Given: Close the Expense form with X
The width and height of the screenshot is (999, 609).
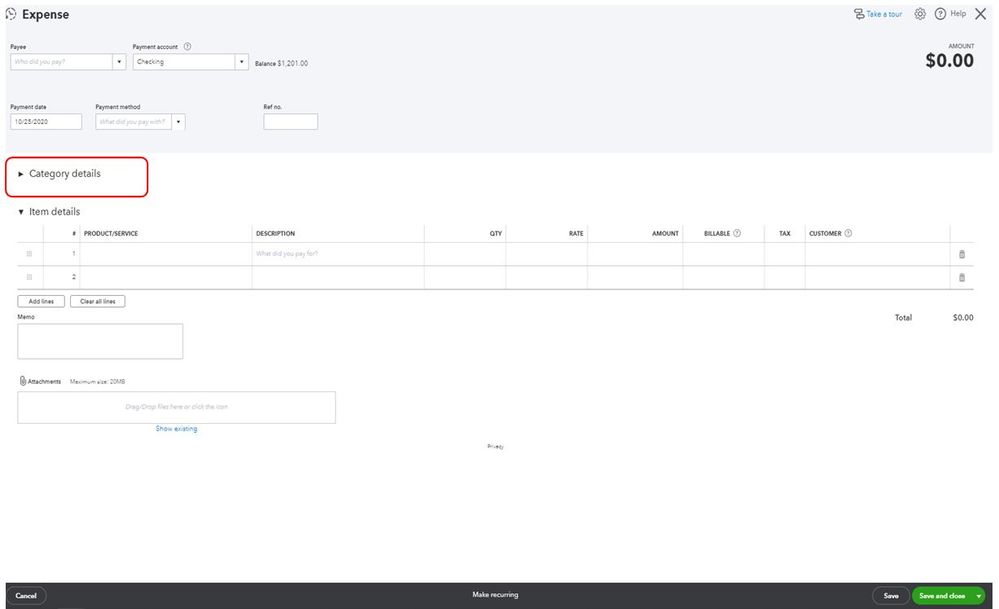Looking at the screenshot, I should 981,14.
